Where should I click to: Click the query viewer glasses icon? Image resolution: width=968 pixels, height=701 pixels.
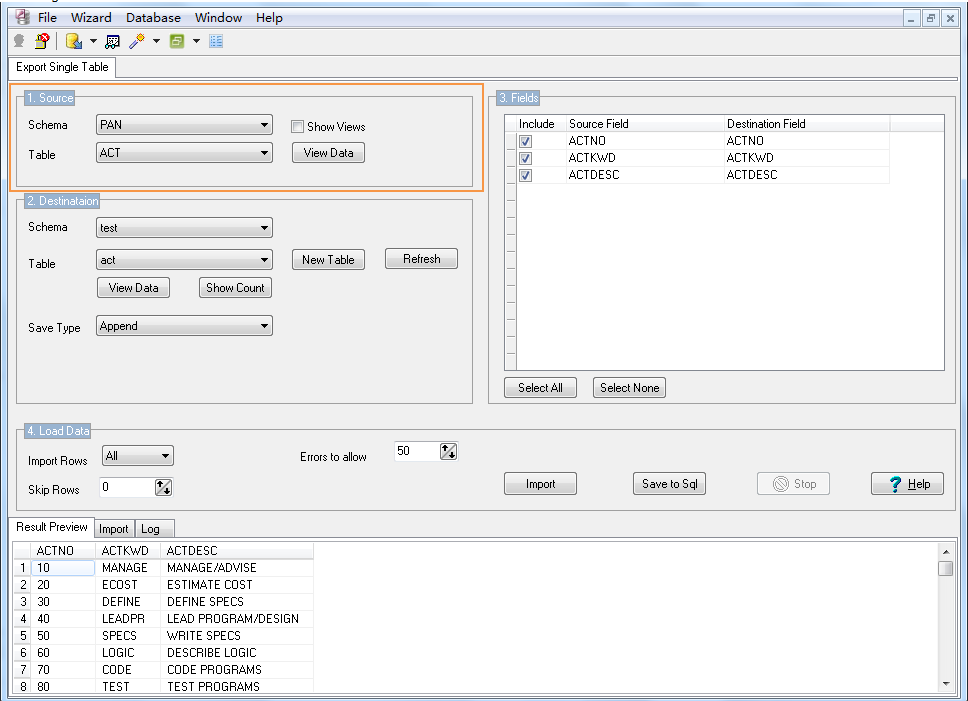(112, 41)
